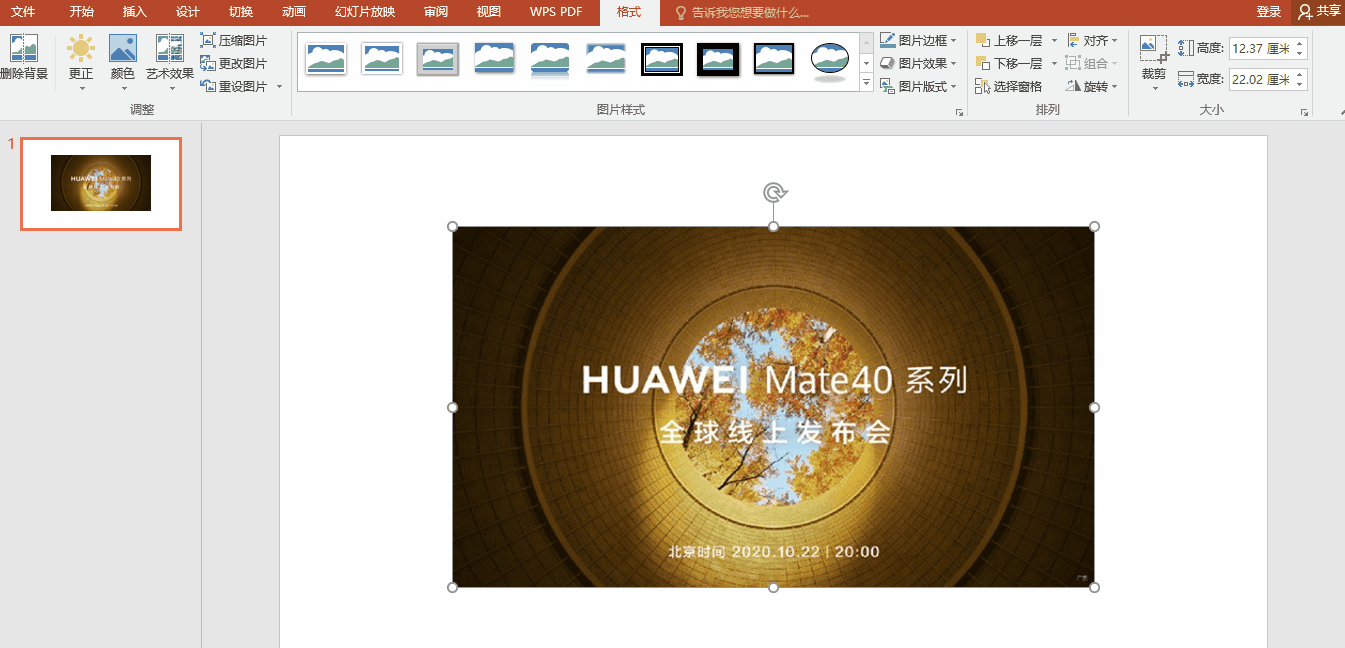Click Change Picture (更改图片)
This screenshot has width=1345, height=648.
(234, 63)
